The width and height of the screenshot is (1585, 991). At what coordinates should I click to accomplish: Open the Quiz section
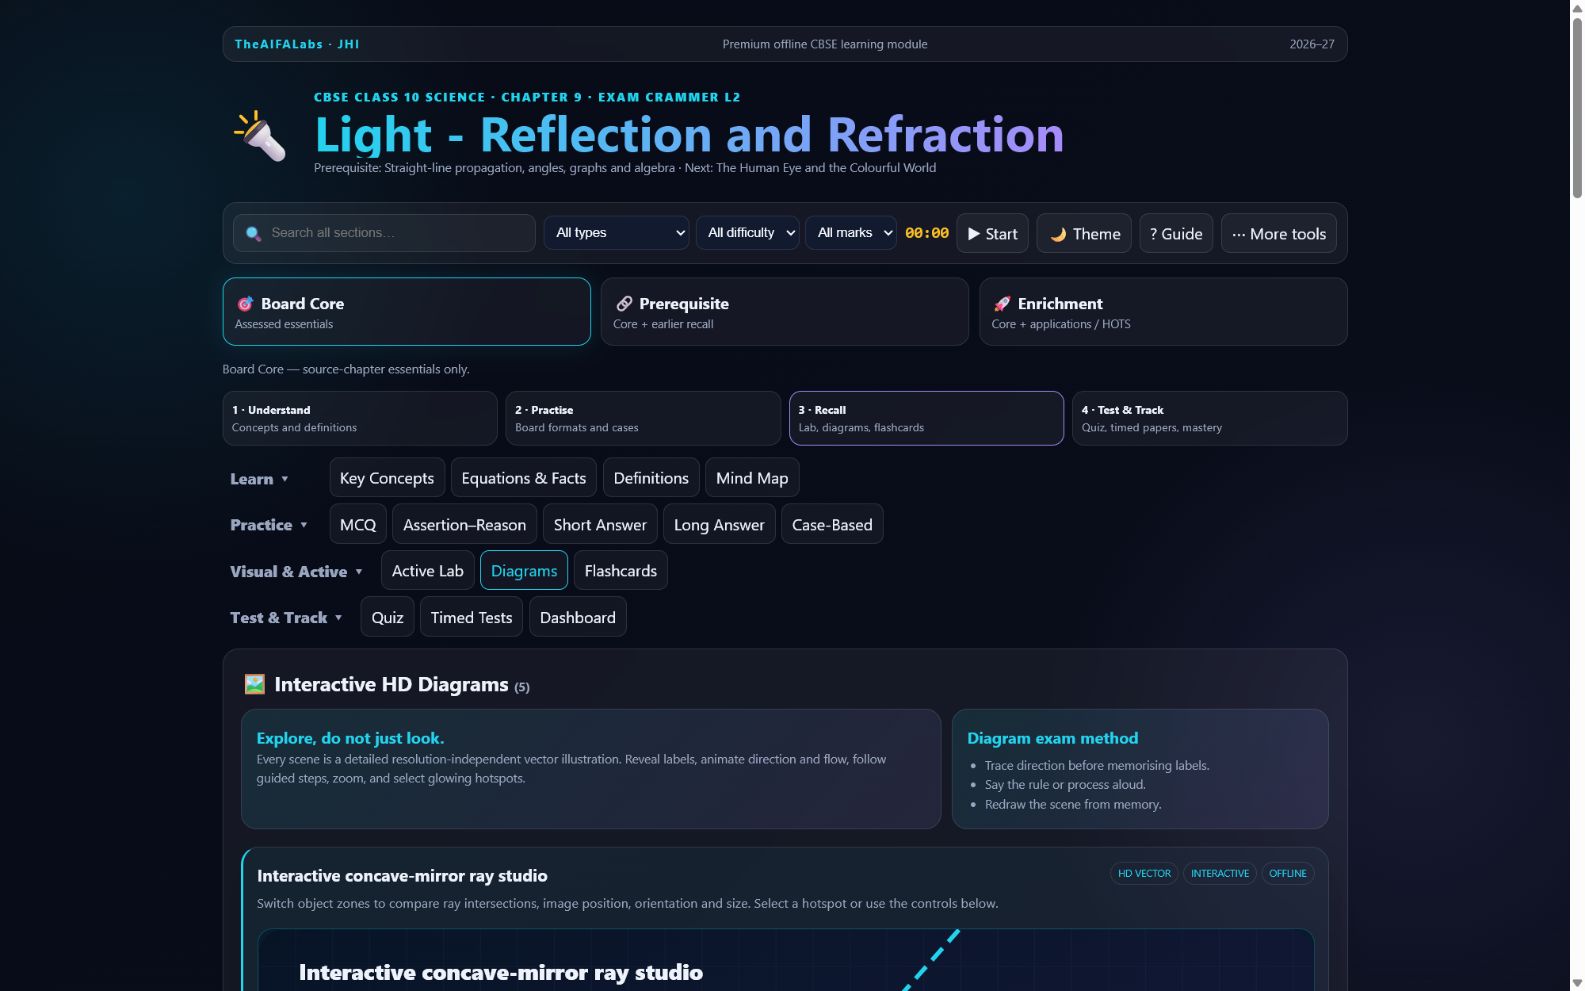[387, 617]
